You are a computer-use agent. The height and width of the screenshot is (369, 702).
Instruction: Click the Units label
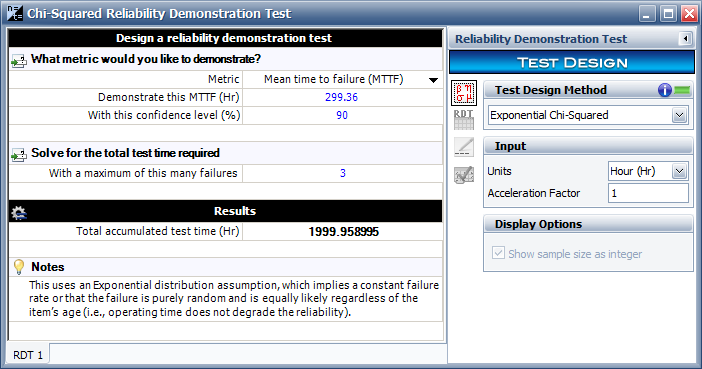(x=499, y=171)
